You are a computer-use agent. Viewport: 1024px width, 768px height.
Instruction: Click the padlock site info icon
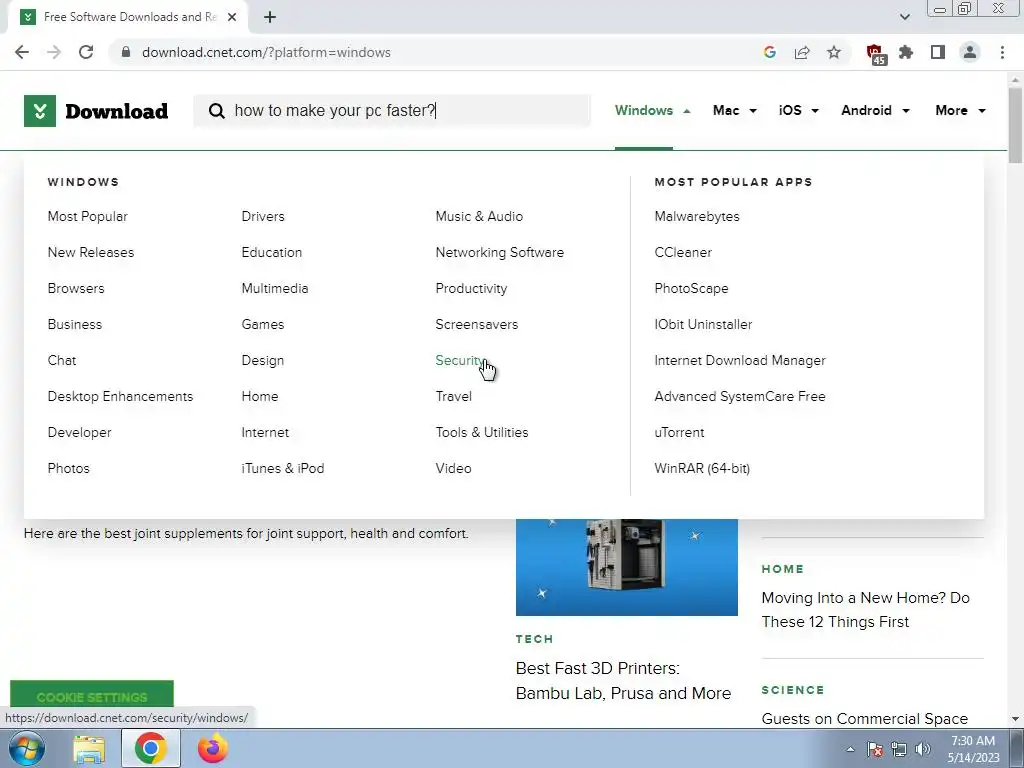126,52
